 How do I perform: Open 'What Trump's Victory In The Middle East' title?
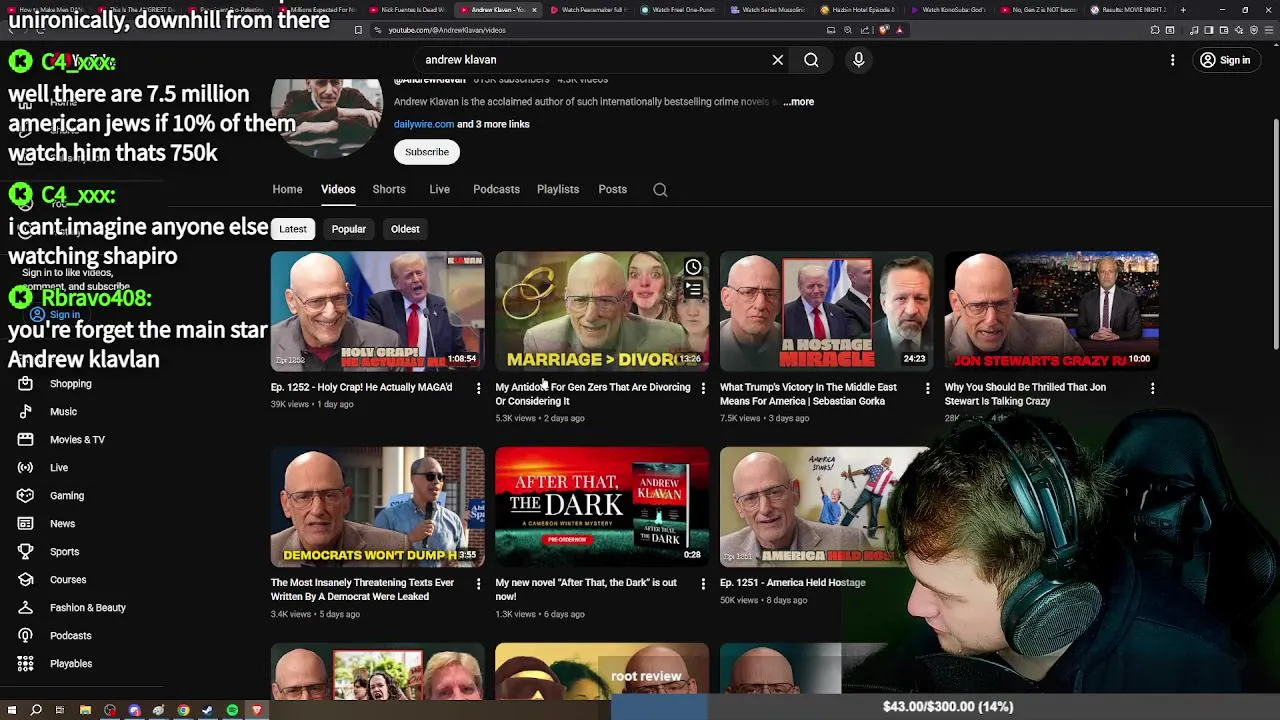(808, 394)
